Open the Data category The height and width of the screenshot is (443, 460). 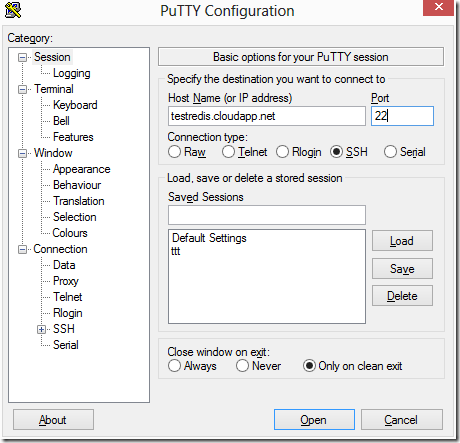click(64, 265)
